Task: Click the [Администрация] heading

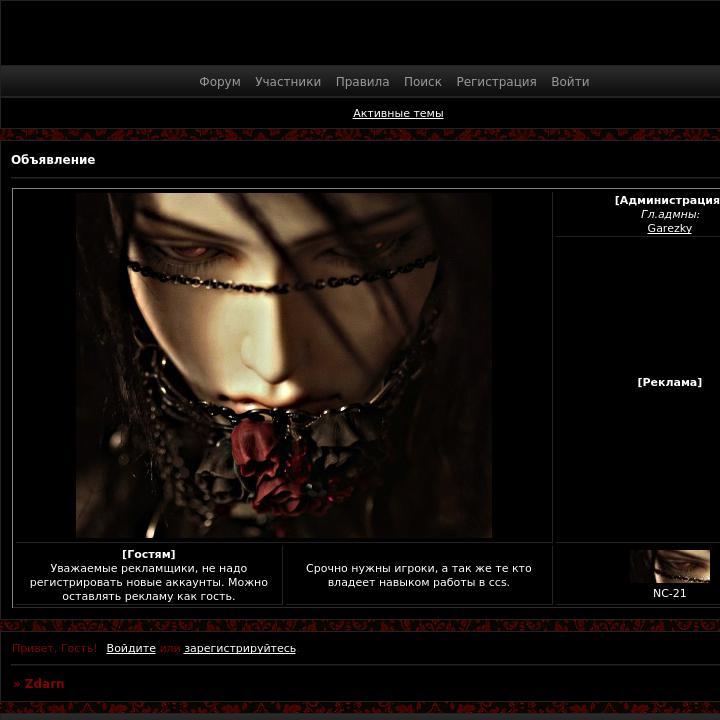Action: 667,200
